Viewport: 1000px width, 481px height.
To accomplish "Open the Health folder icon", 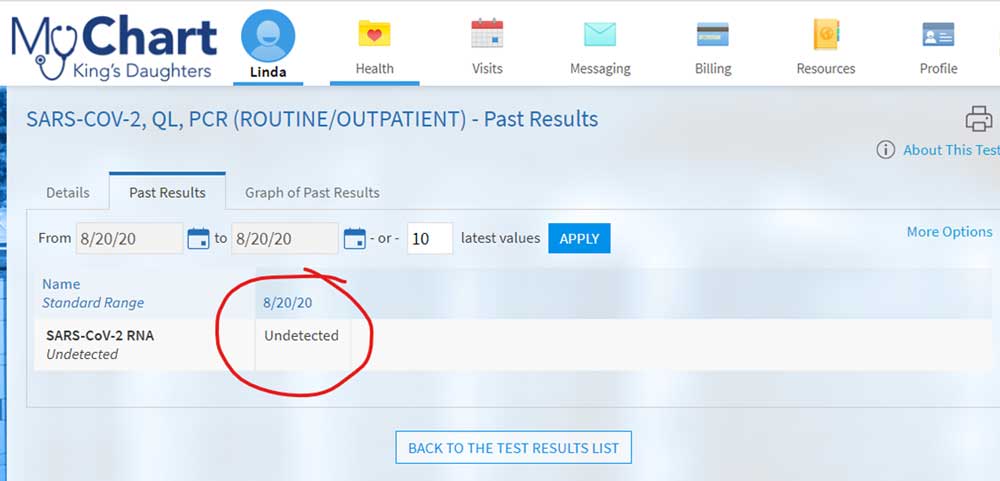I will coord(374,34).
